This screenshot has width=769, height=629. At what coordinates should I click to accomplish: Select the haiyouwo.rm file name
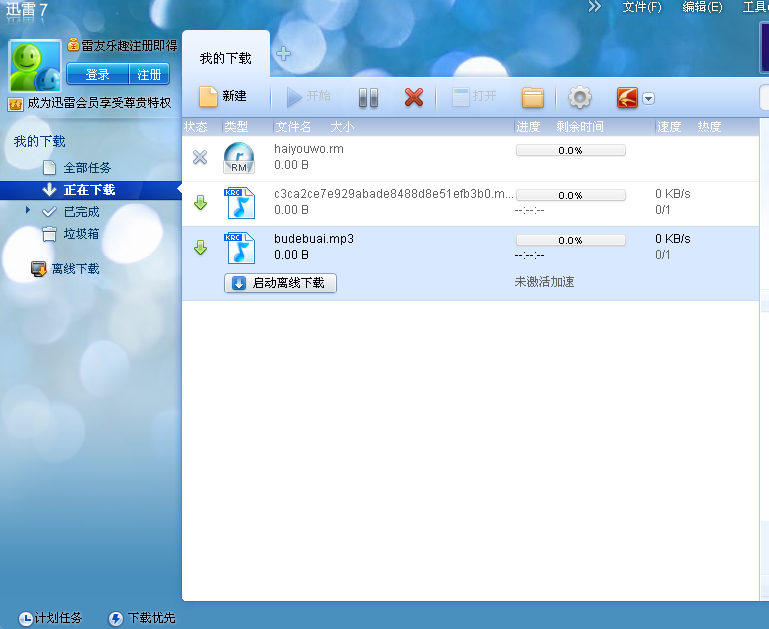point(309,149)
